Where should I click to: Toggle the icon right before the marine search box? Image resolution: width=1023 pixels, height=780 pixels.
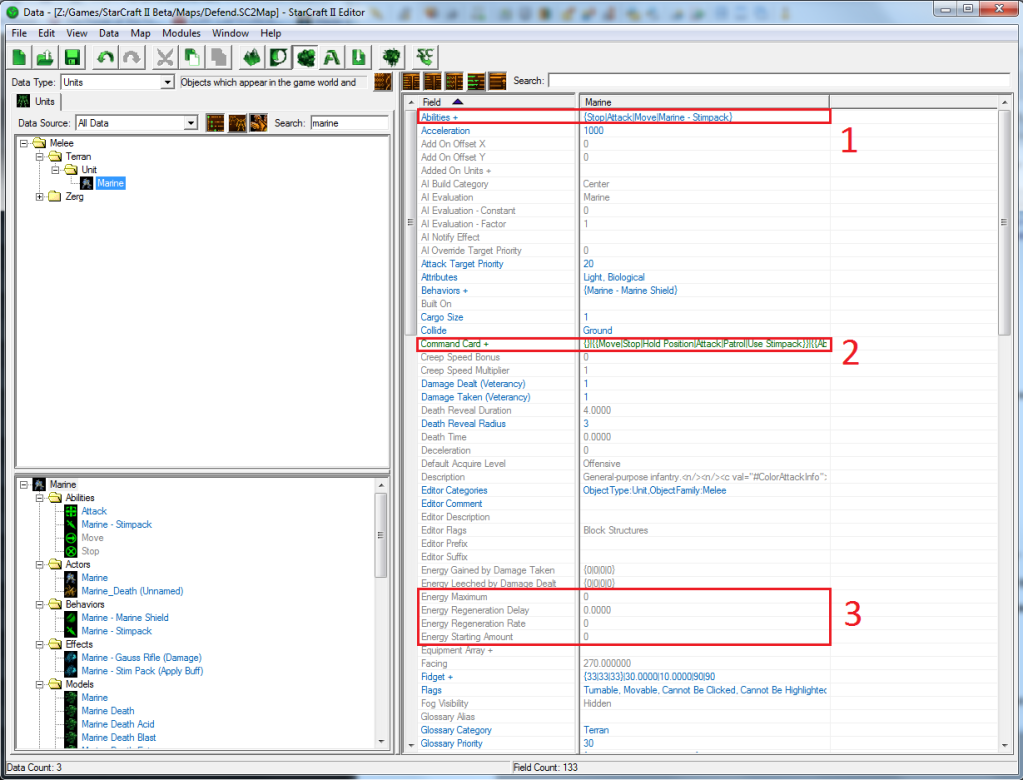(258, 123)
